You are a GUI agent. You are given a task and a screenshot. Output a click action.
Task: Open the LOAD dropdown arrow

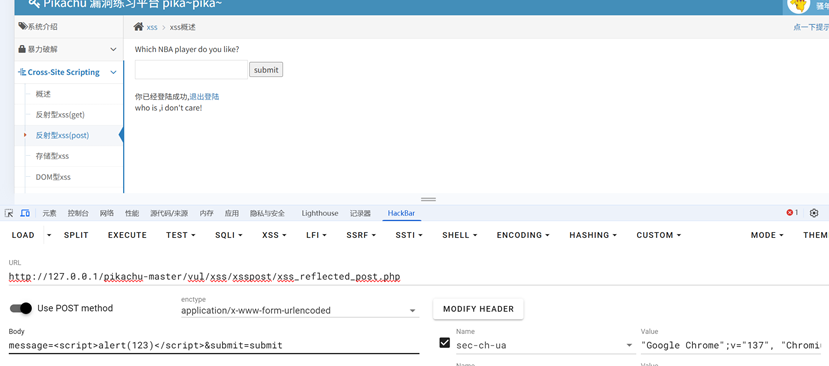click(x=49, y=235)
